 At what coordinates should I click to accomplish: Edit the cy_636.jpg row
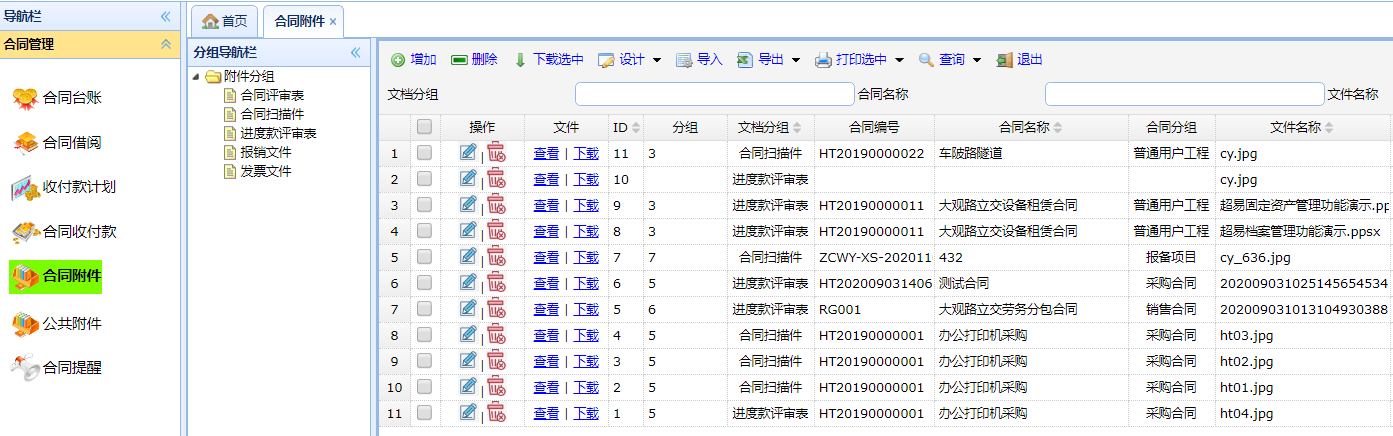click(x=468, y=256)
